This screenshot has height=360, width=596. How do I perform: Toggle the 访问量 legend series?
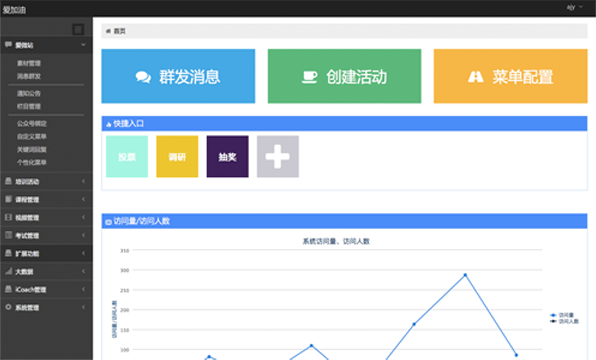tap(562, 315)
